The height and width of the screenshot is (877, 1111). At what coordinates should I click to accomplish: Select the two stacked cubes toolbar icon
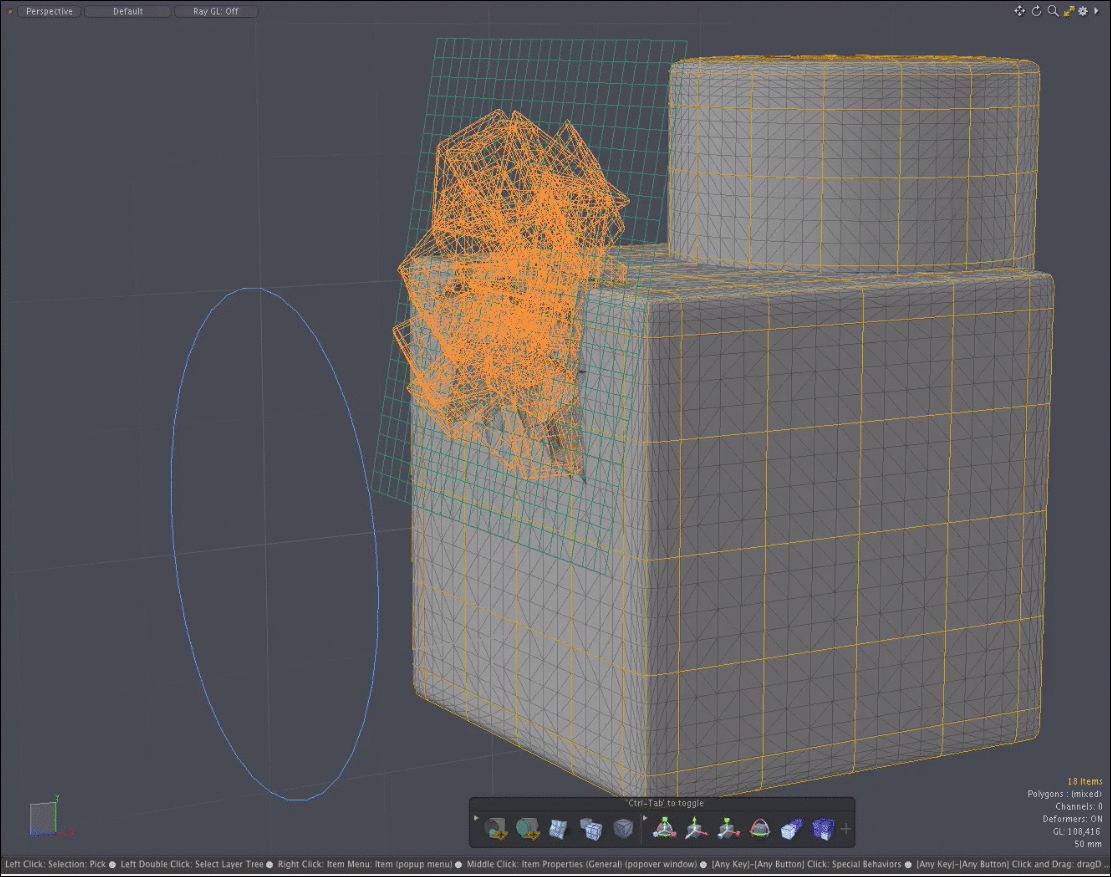coord(591,828)
